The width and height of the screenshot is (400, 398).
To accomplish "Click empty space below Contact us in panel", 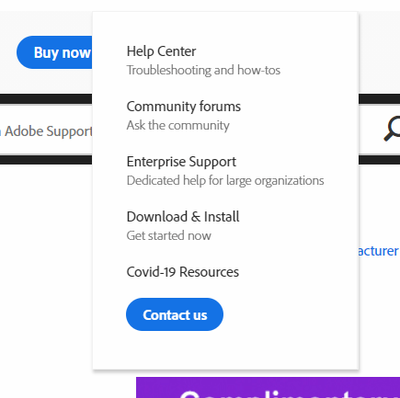I will 225,350.
